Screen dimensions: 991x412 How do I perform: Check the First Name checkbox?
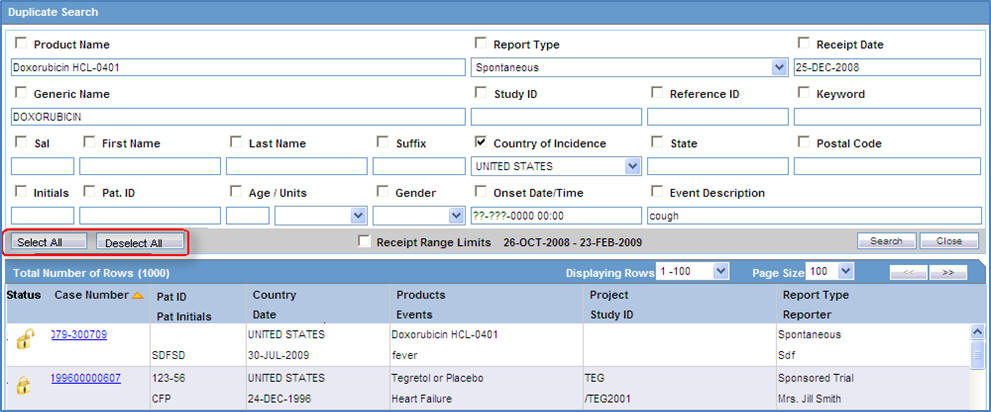(89, 142)
